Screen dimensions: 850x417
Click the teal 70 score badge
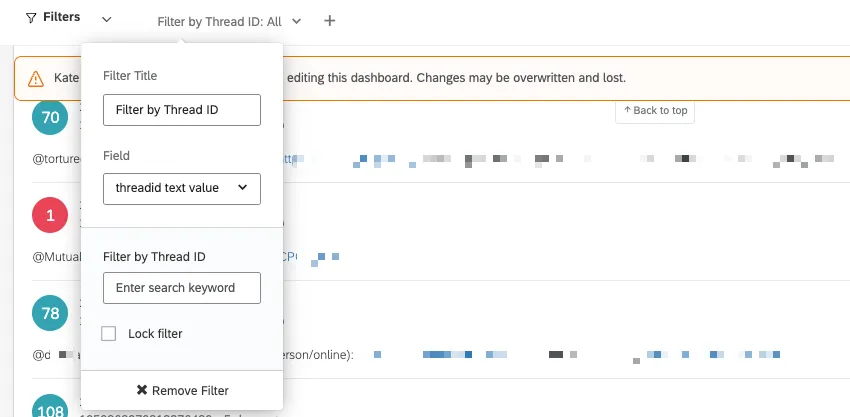50,117
